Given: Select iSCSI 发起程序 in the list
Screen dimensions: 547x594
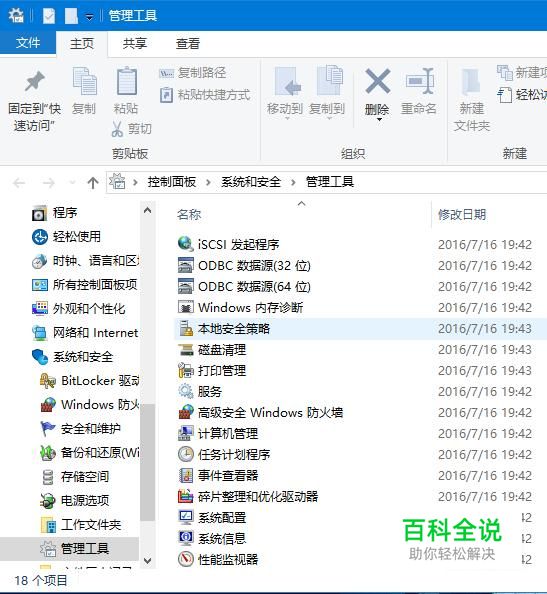Looking at the screenshot, I should coord(239,244).
